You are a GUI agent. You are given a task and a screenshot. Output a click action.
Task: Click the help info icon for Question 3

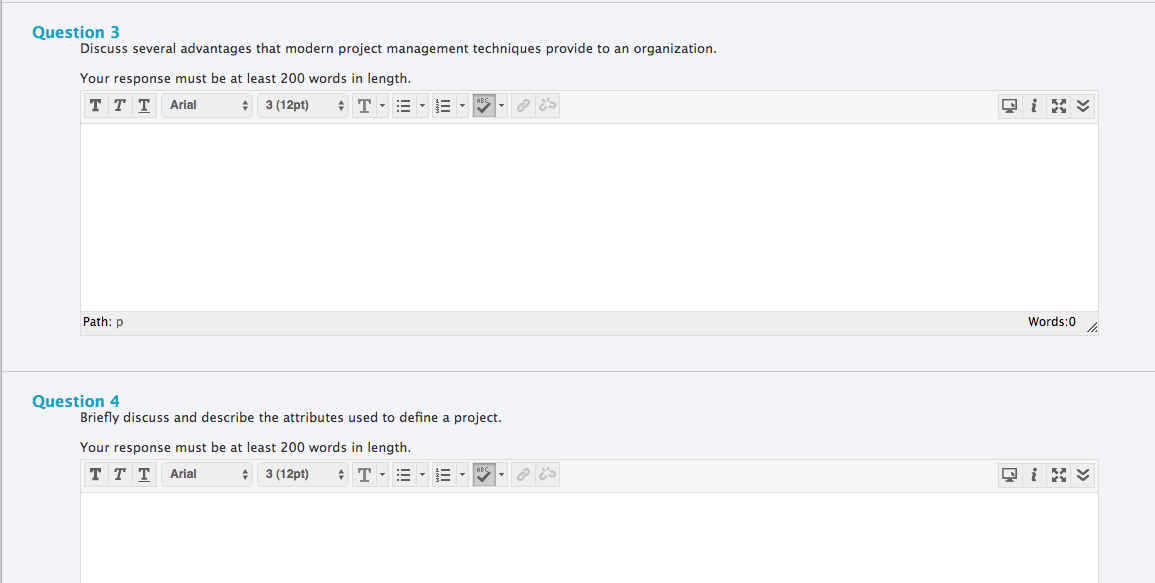pos(1033,105)
